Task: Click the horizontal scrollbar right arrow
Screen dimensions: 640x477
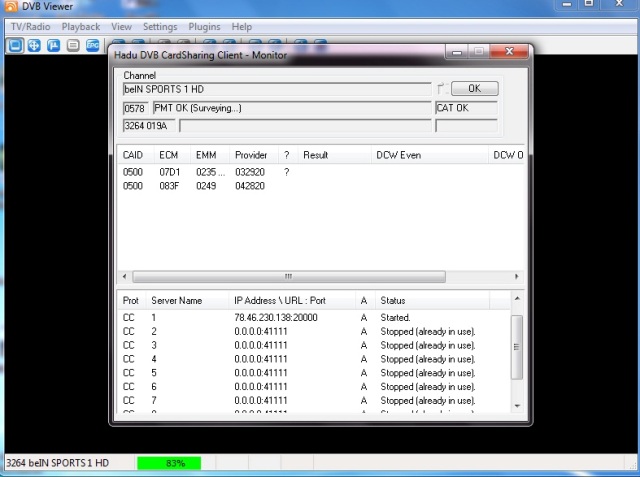Action: pyautogui.click(x=516, y=277)
